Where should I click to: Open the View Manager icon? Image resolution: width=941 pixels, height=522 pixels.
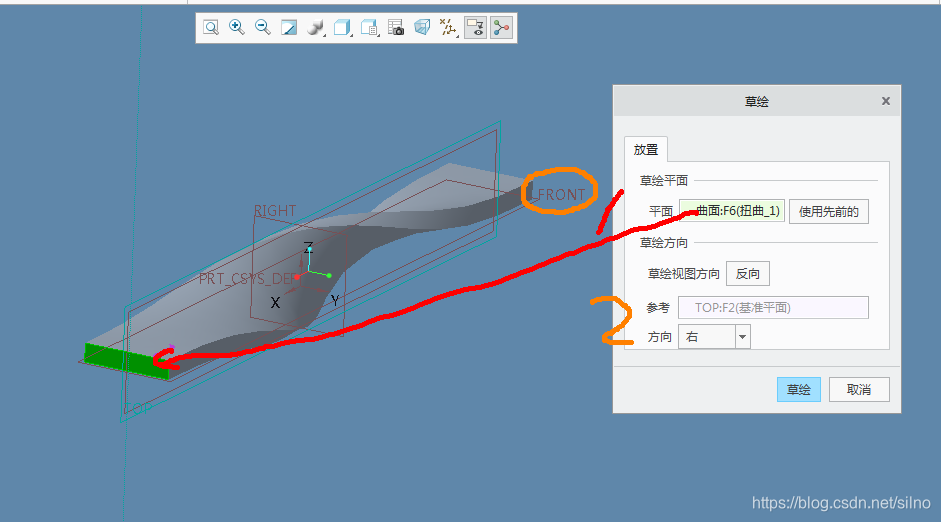click(x=369, y=28)
